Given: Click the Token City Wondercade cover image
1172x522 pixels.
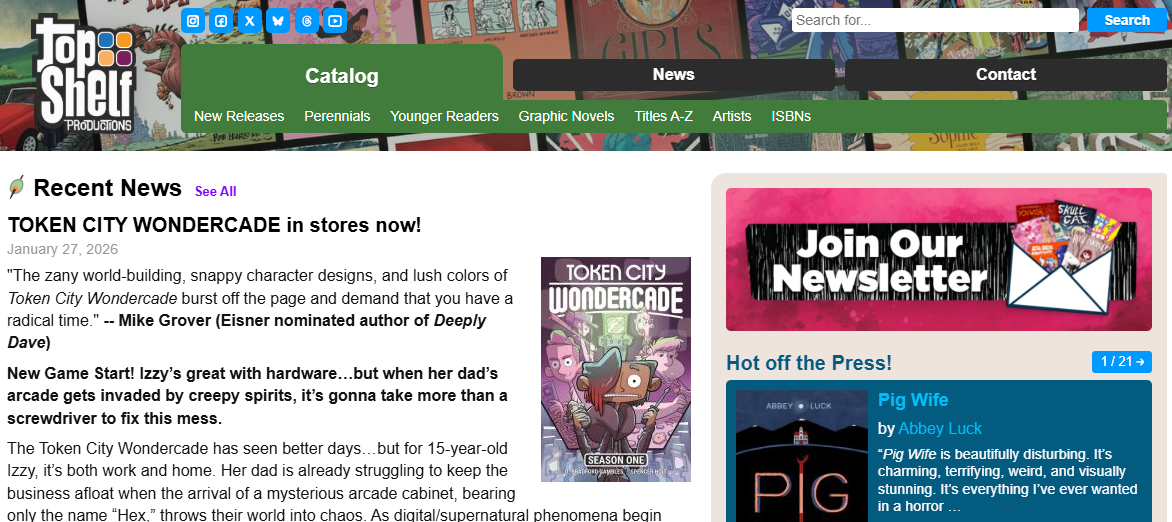Looking at the screenshot, I should (x=616, y=369).
